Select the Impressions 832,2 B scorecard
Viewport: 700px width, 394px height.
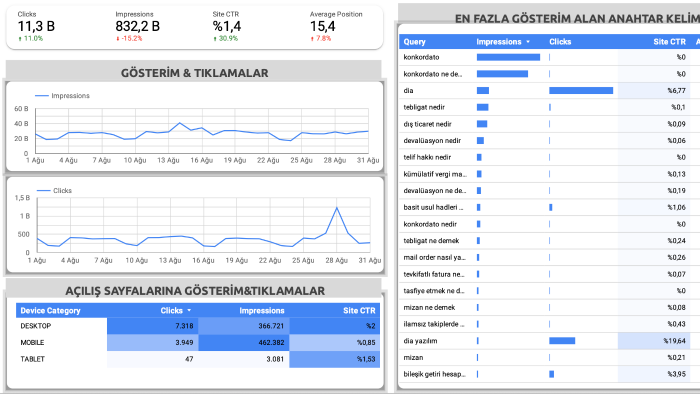tap(138, 26)
